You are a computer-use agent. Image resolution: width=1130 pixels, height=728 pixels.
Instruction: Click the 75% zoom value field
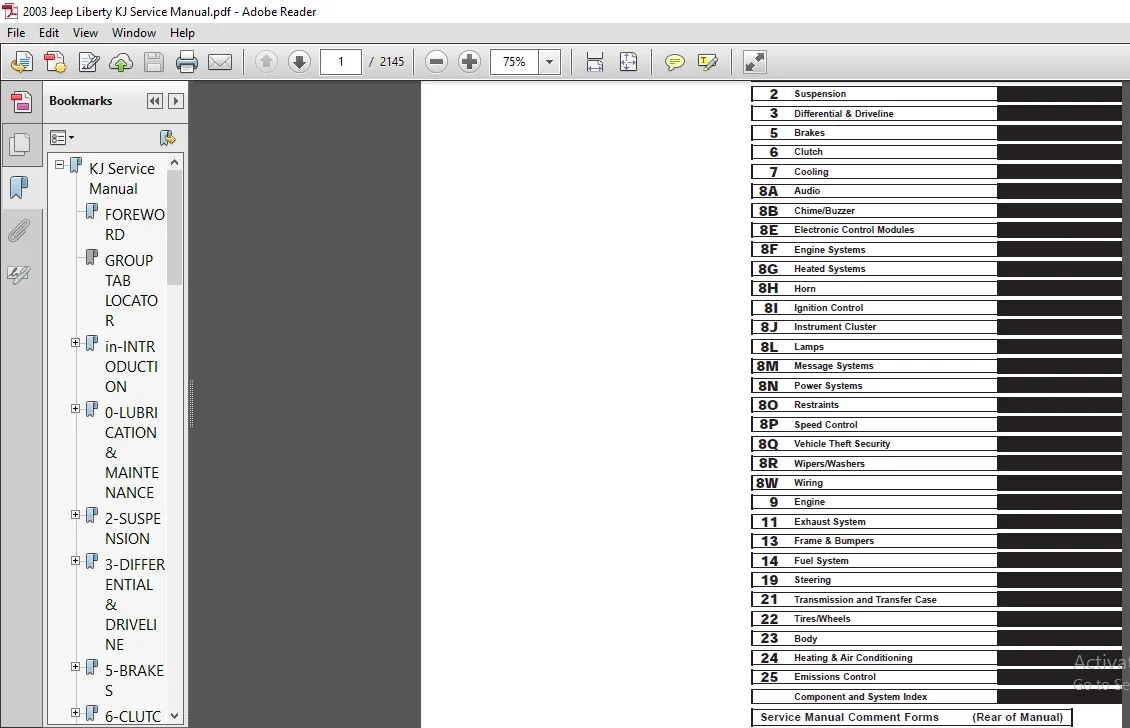[515, 62]
